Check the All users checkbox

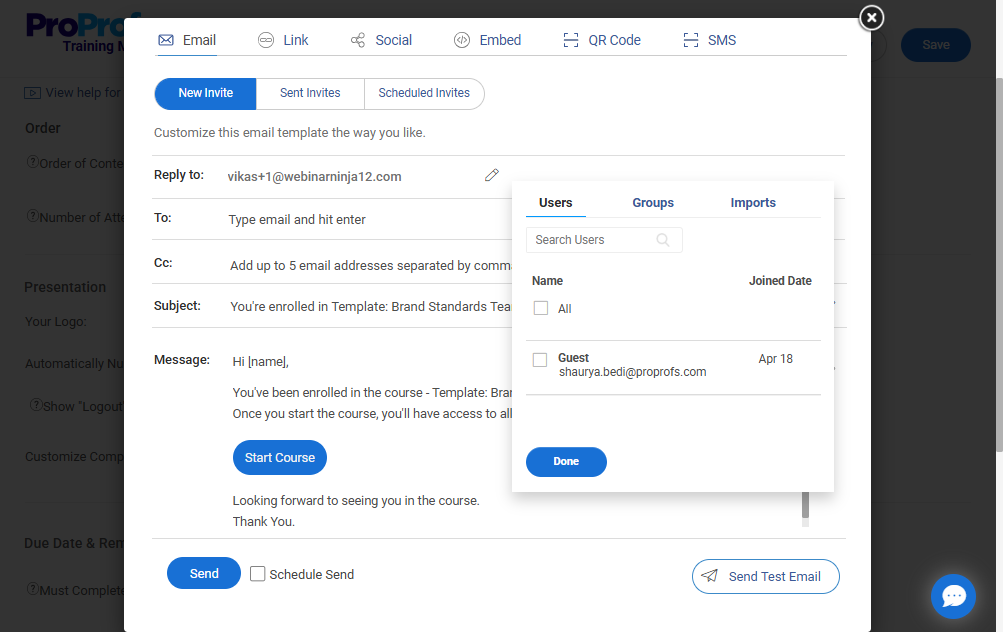coord(541,308)
